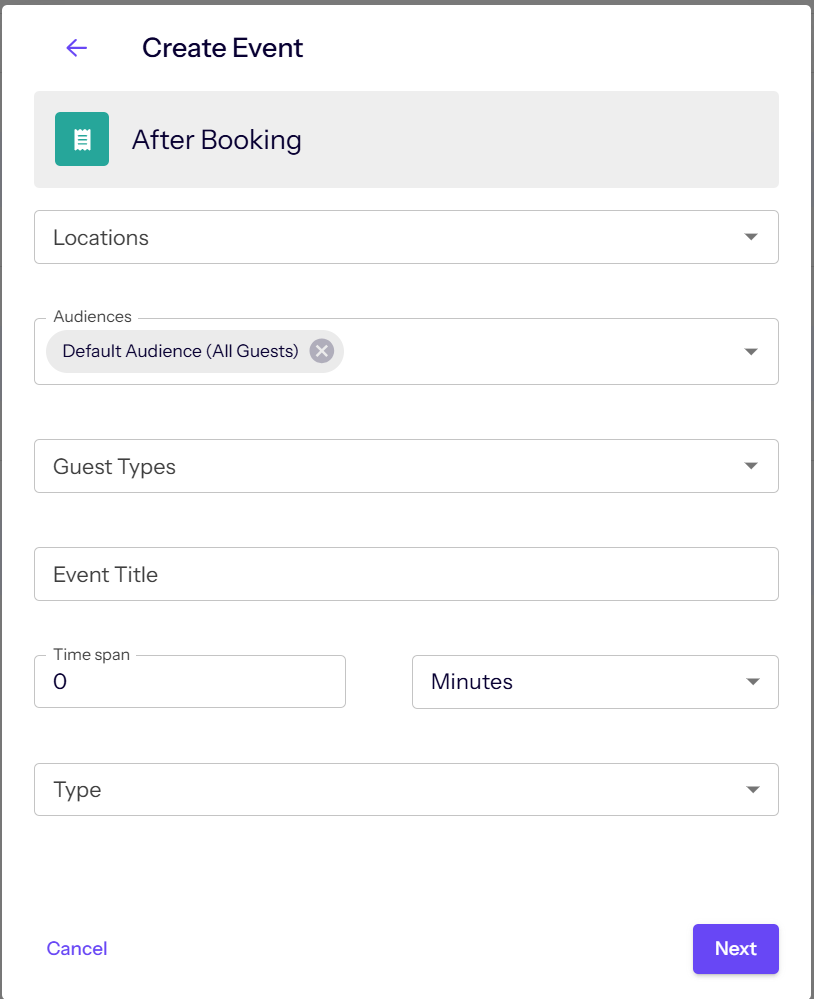814x999 pixels.
Task: Remove Default Audience chip with the X icon
Action: pos(322,351)
